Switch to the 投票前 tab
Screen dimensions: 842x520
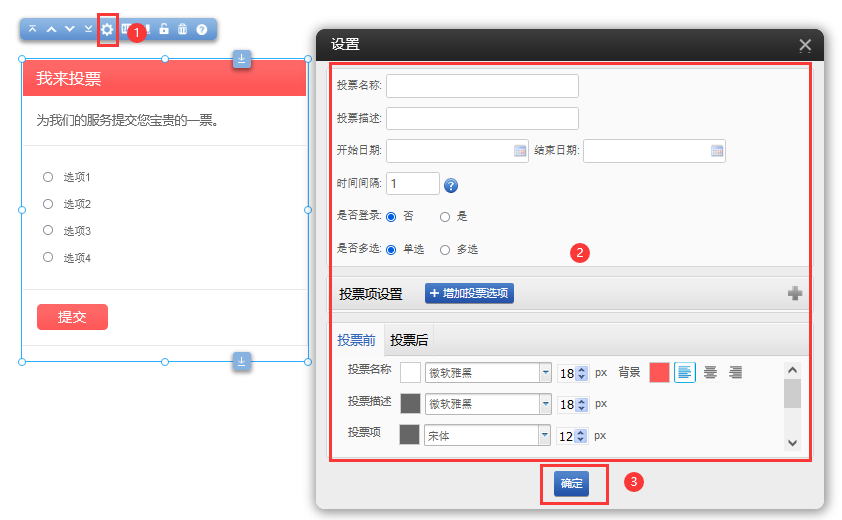pos(356,340)
